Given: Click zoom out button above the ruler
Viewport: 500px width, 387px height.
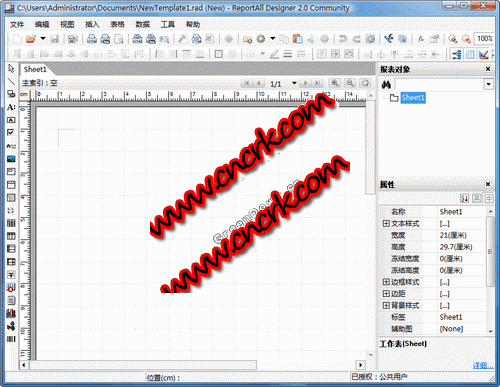Looking at the screenshot, I should (350, 83).
